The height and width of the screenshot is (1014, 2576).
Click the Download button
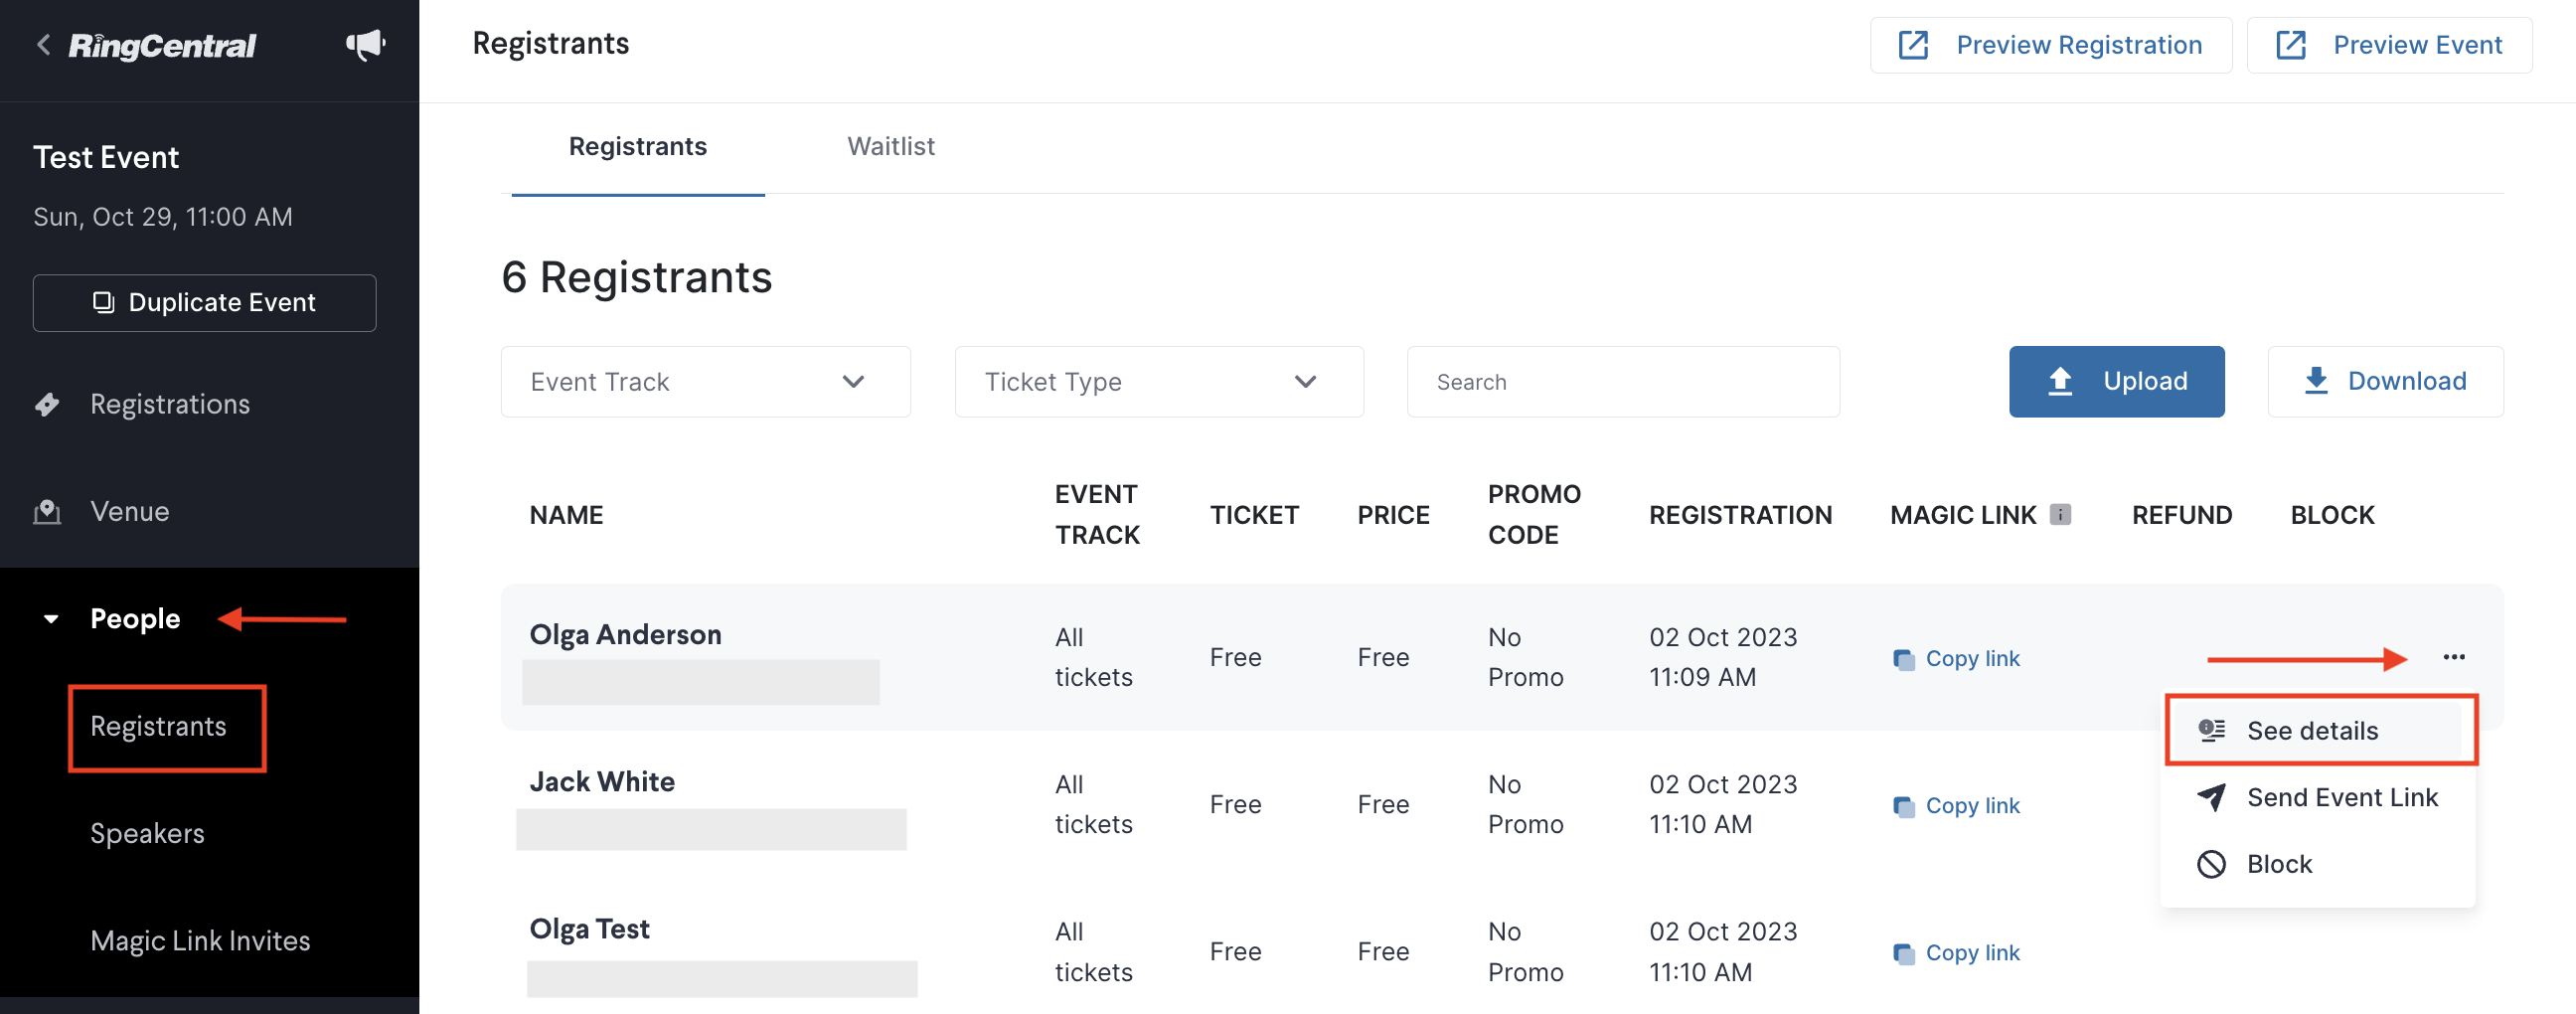coord(2385,382)
